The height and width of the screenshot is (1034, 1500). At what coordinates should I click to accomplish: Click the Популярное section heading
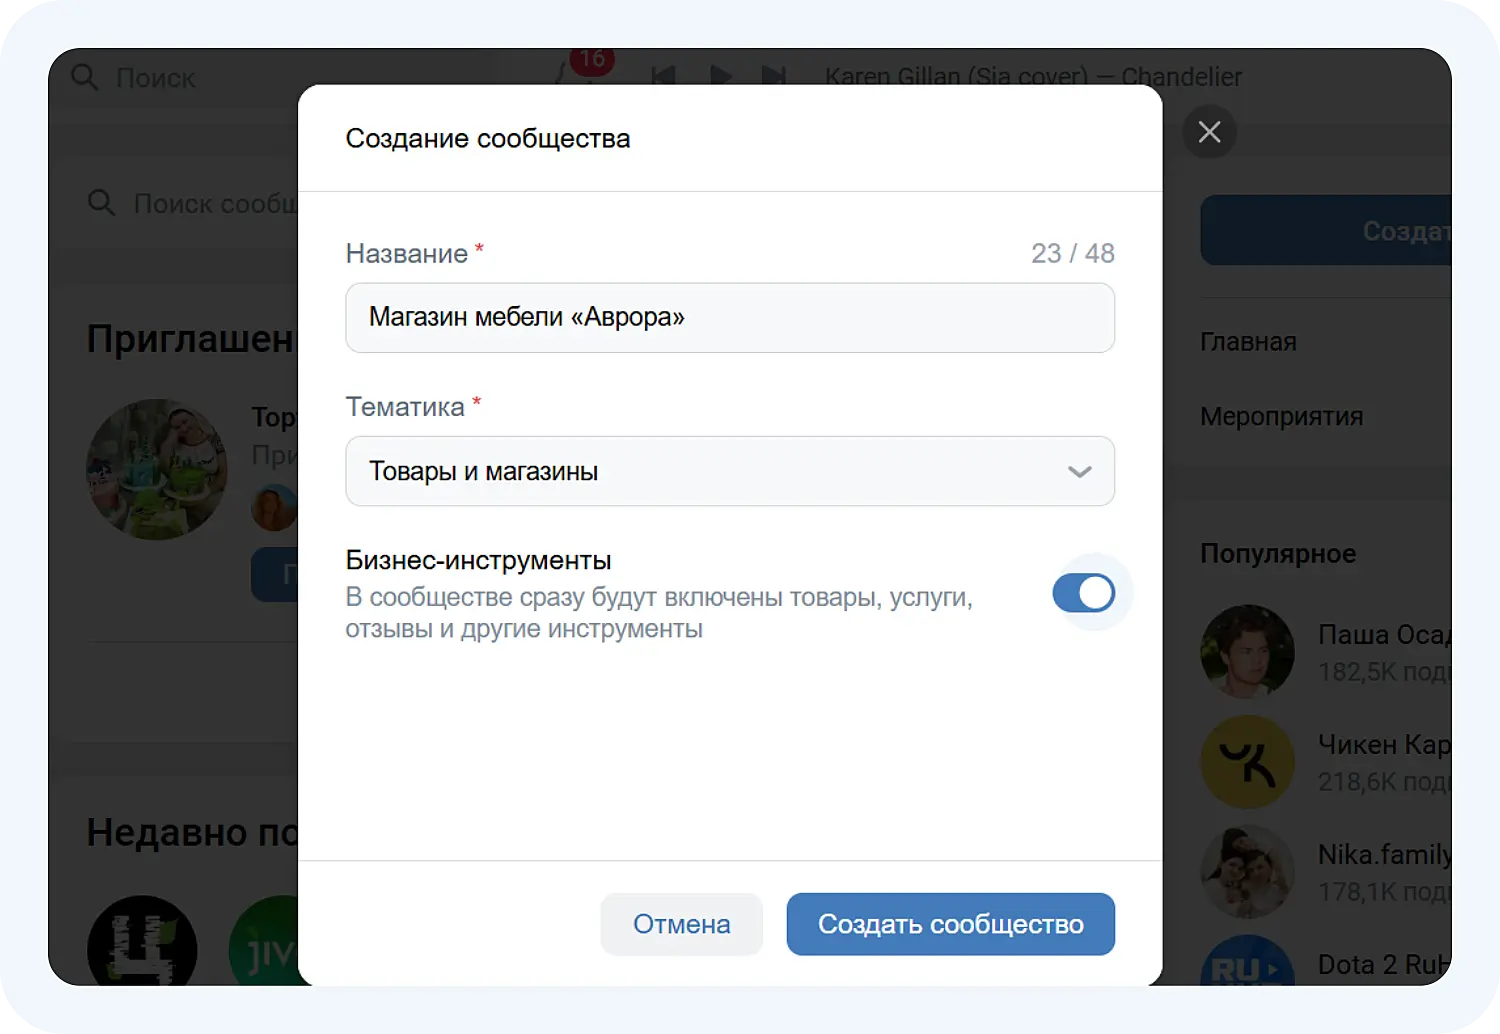pos(1278,553)
